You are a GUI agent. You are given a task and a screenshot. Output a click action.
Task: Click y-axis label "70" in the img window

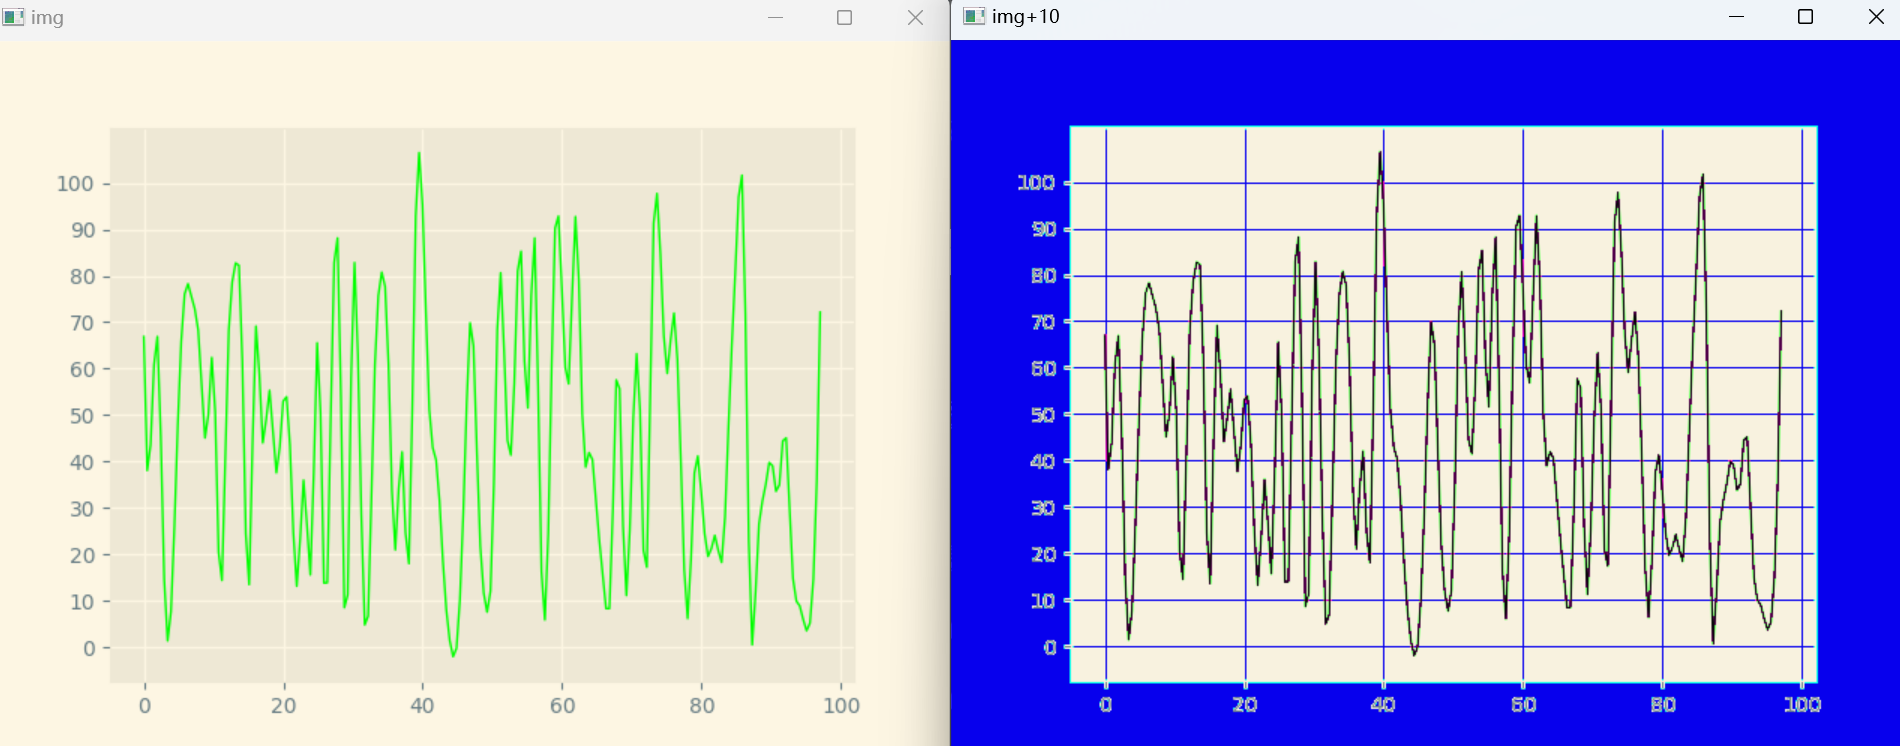83,323
